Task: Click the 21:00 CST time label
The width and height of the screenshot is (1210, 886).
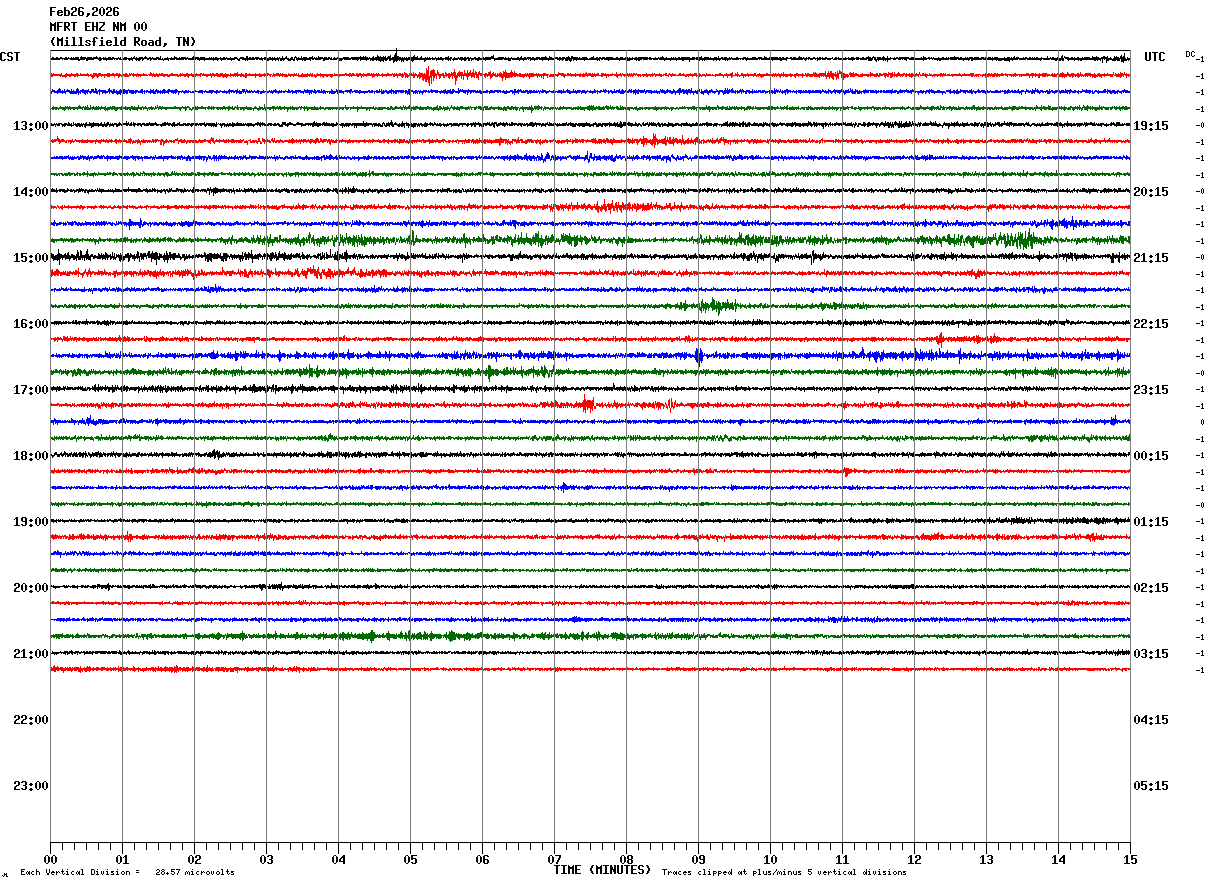Action: (31, 654)
